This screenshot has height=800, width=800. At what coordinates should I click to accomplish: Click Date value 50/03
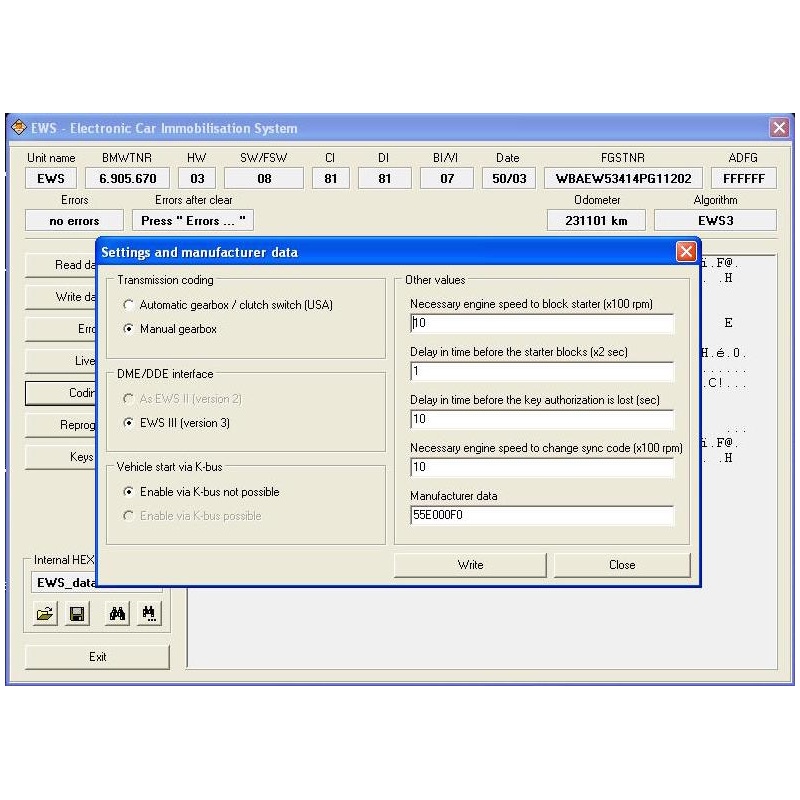click(509, 179)
